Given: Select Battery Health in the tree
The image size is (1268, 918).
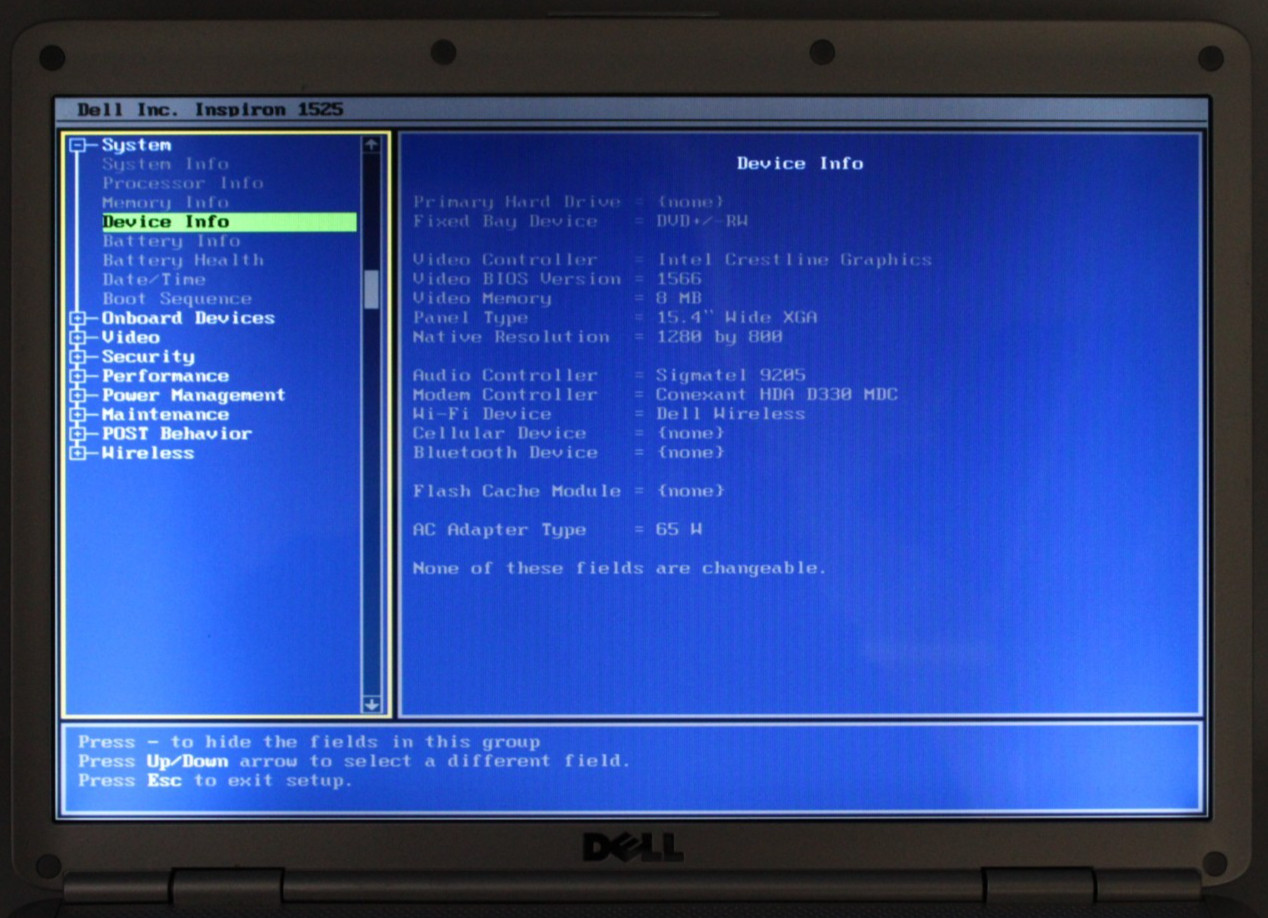Looking at the screenshot, I should click(183, 260).
